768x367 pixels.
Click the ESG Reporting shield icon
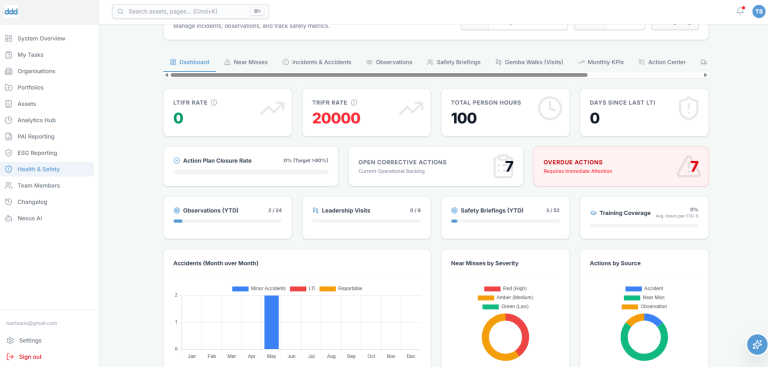point(8,153)
